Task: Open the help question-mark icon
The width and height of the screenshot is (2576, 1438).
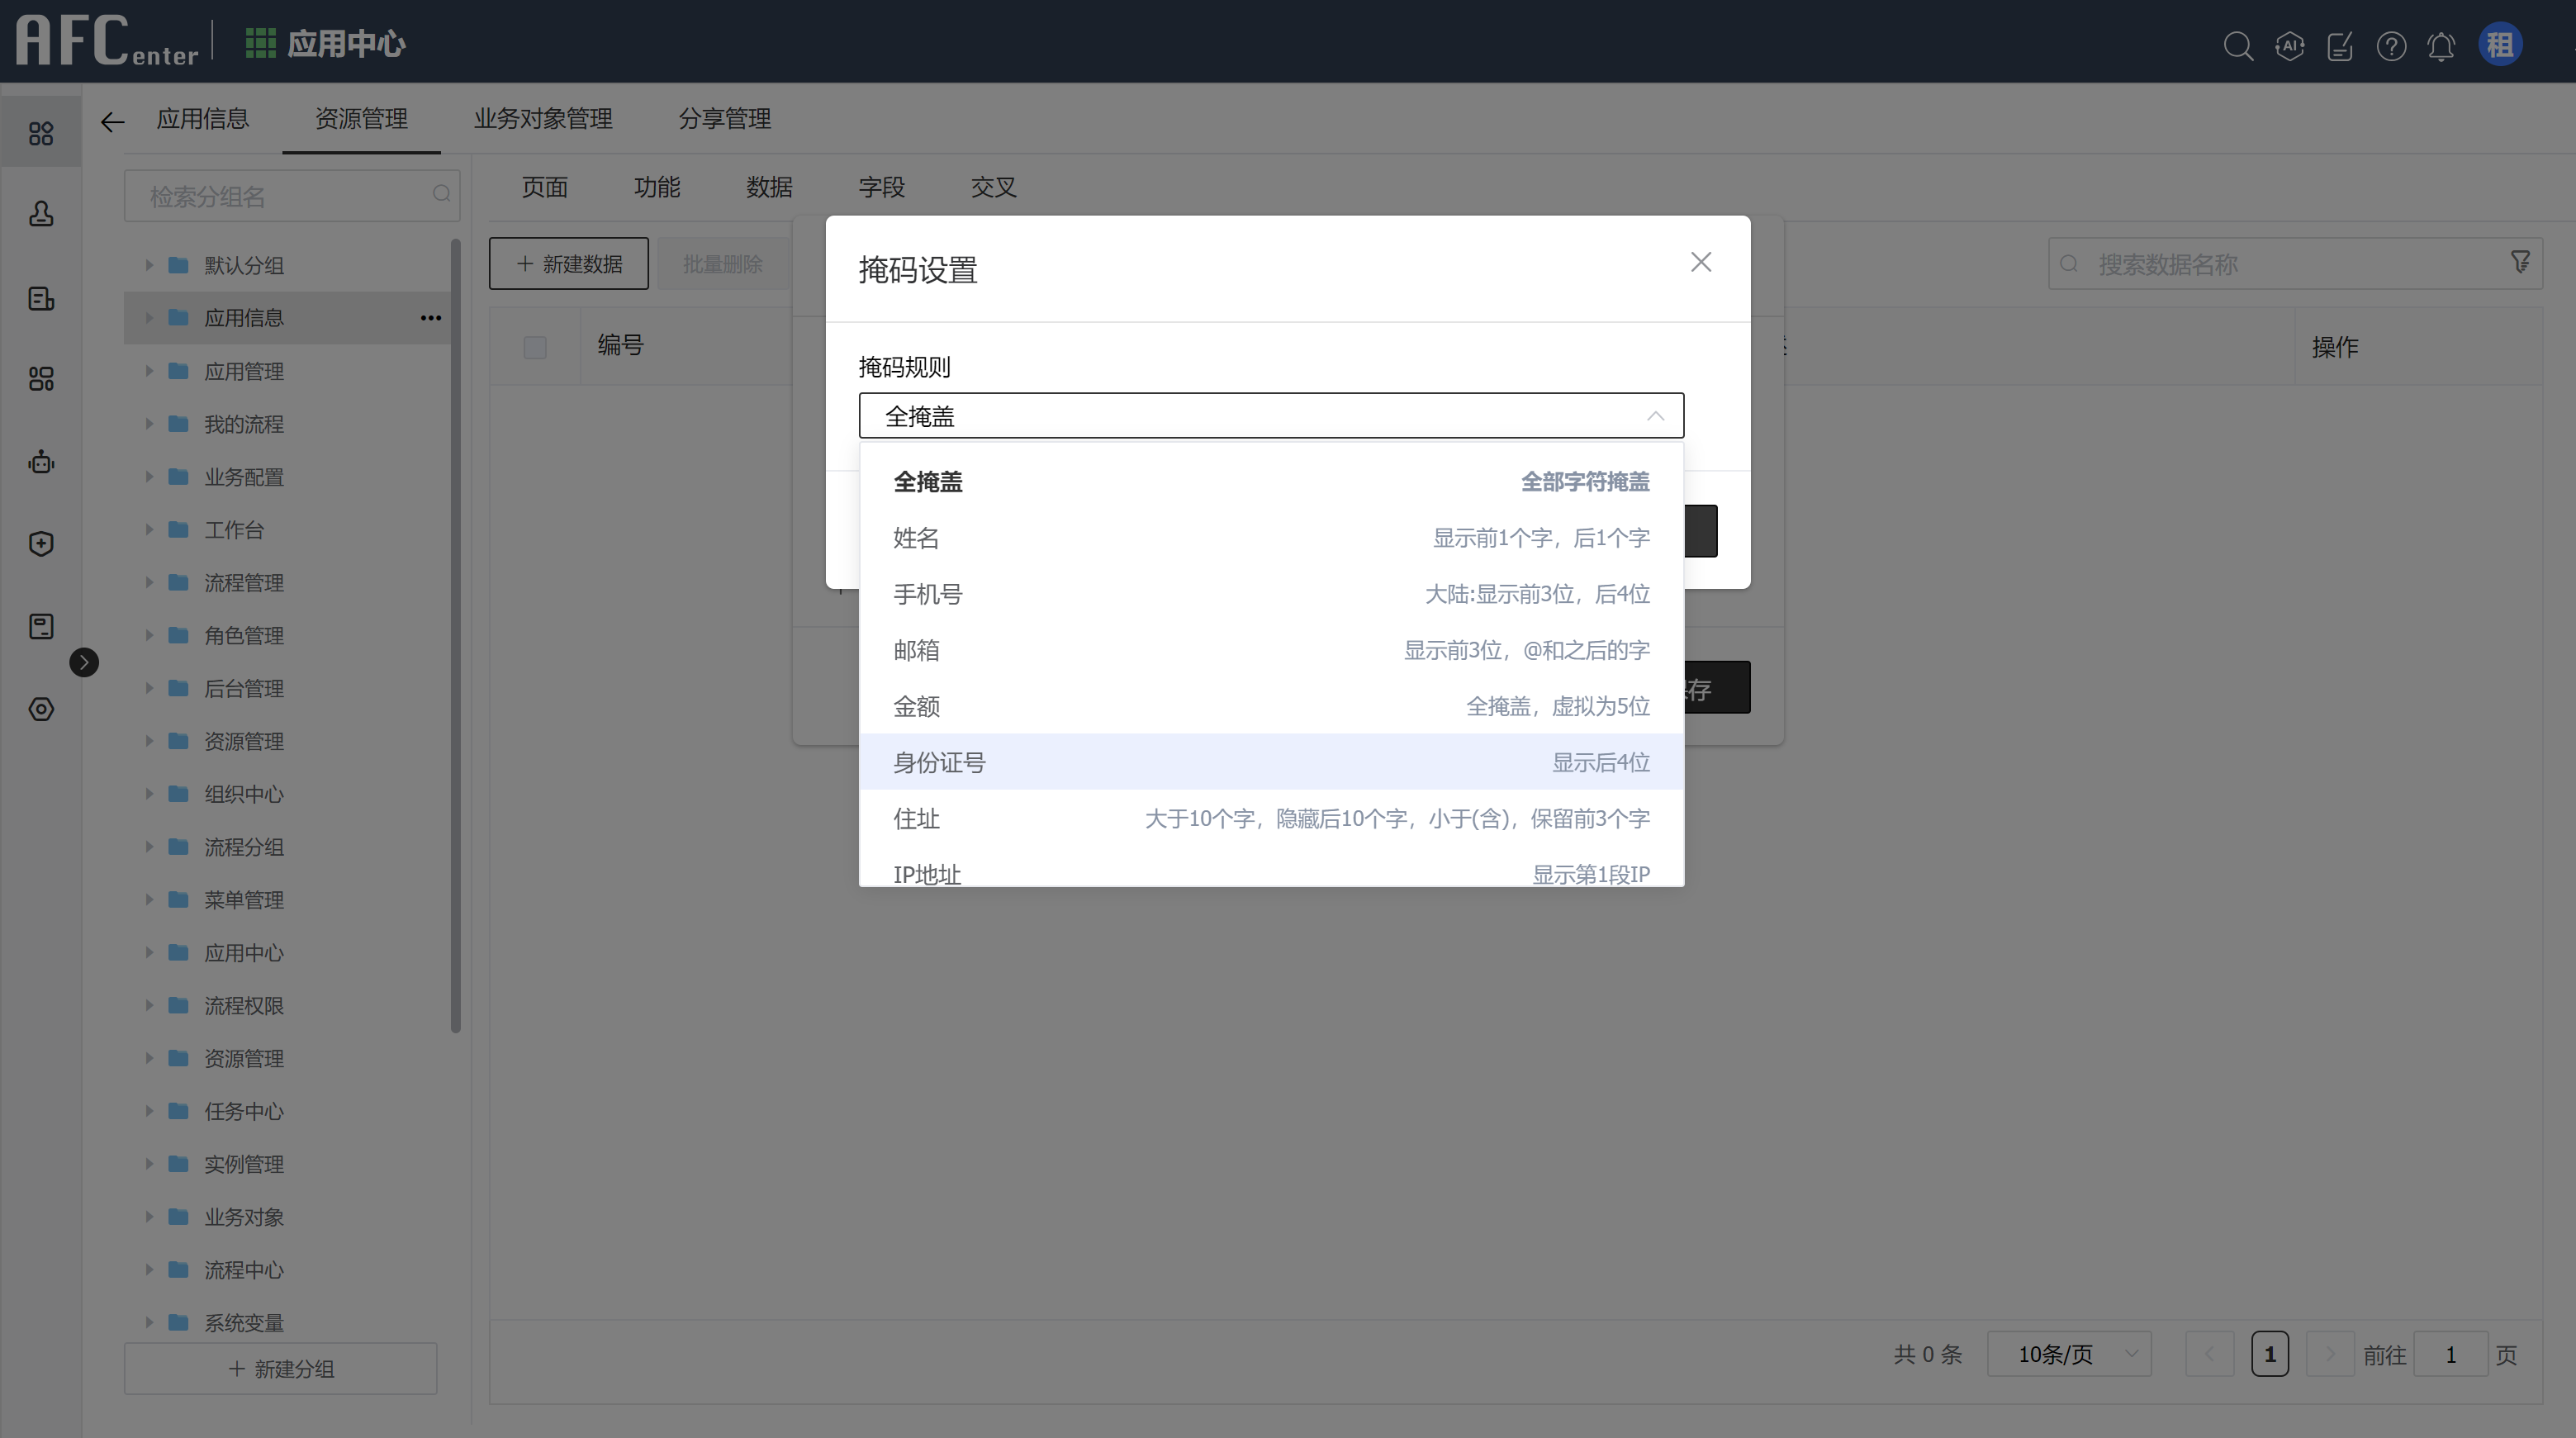Action: (2391, 46)
